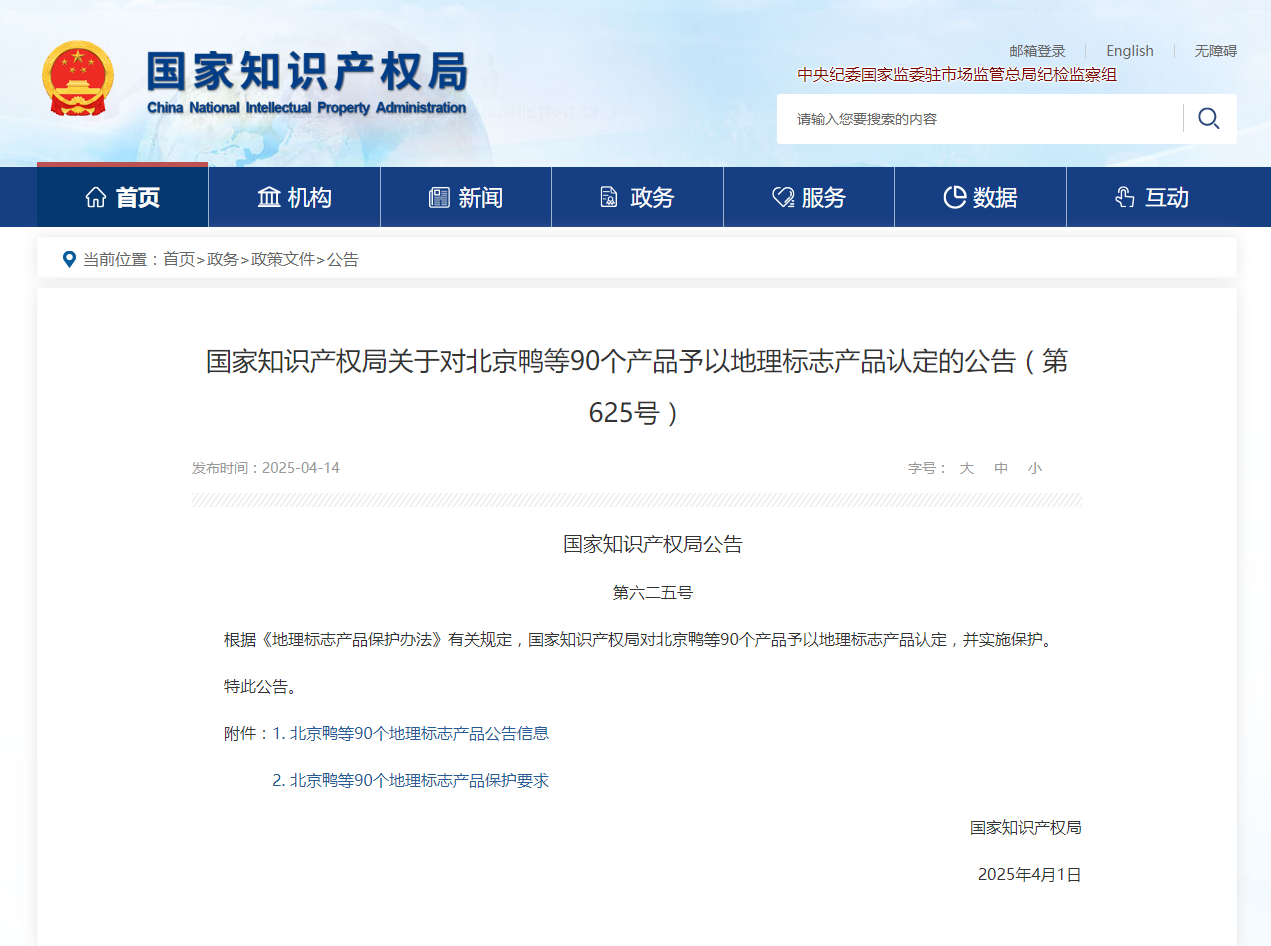Click the home icon in 首页 tab
This screenshot has height=946, width=1271.
tap(96, 197)
